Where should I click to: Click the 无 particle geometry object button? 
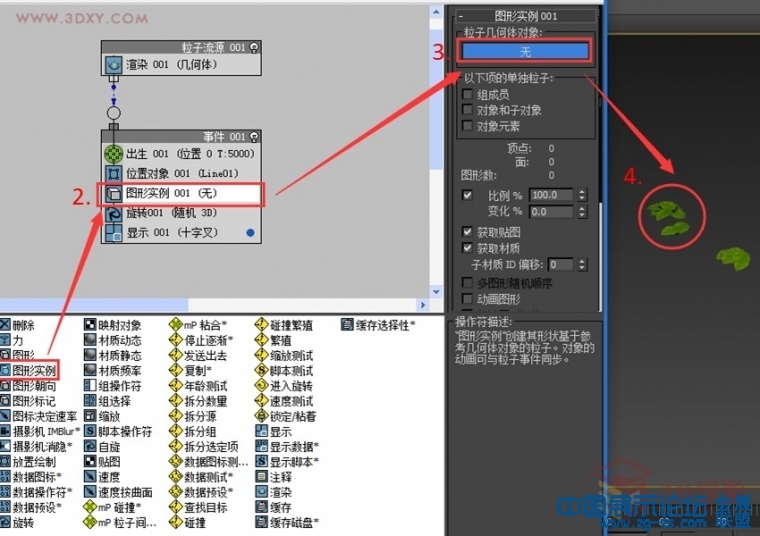[525, 51]
